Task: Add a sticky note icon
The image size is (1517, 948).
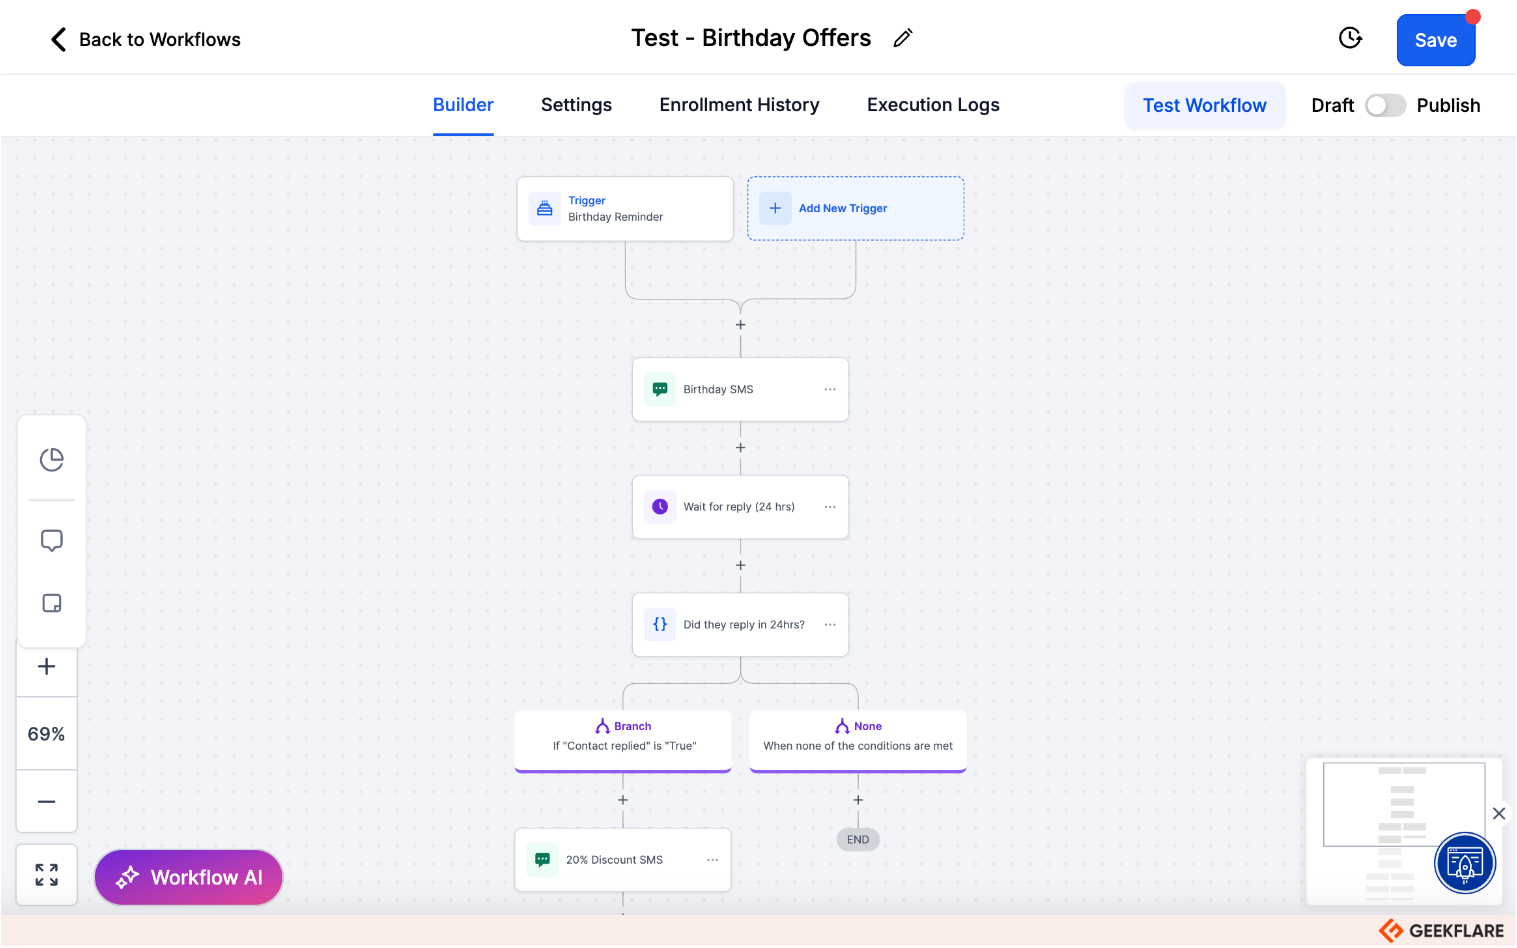Action: tap(51, 603)
